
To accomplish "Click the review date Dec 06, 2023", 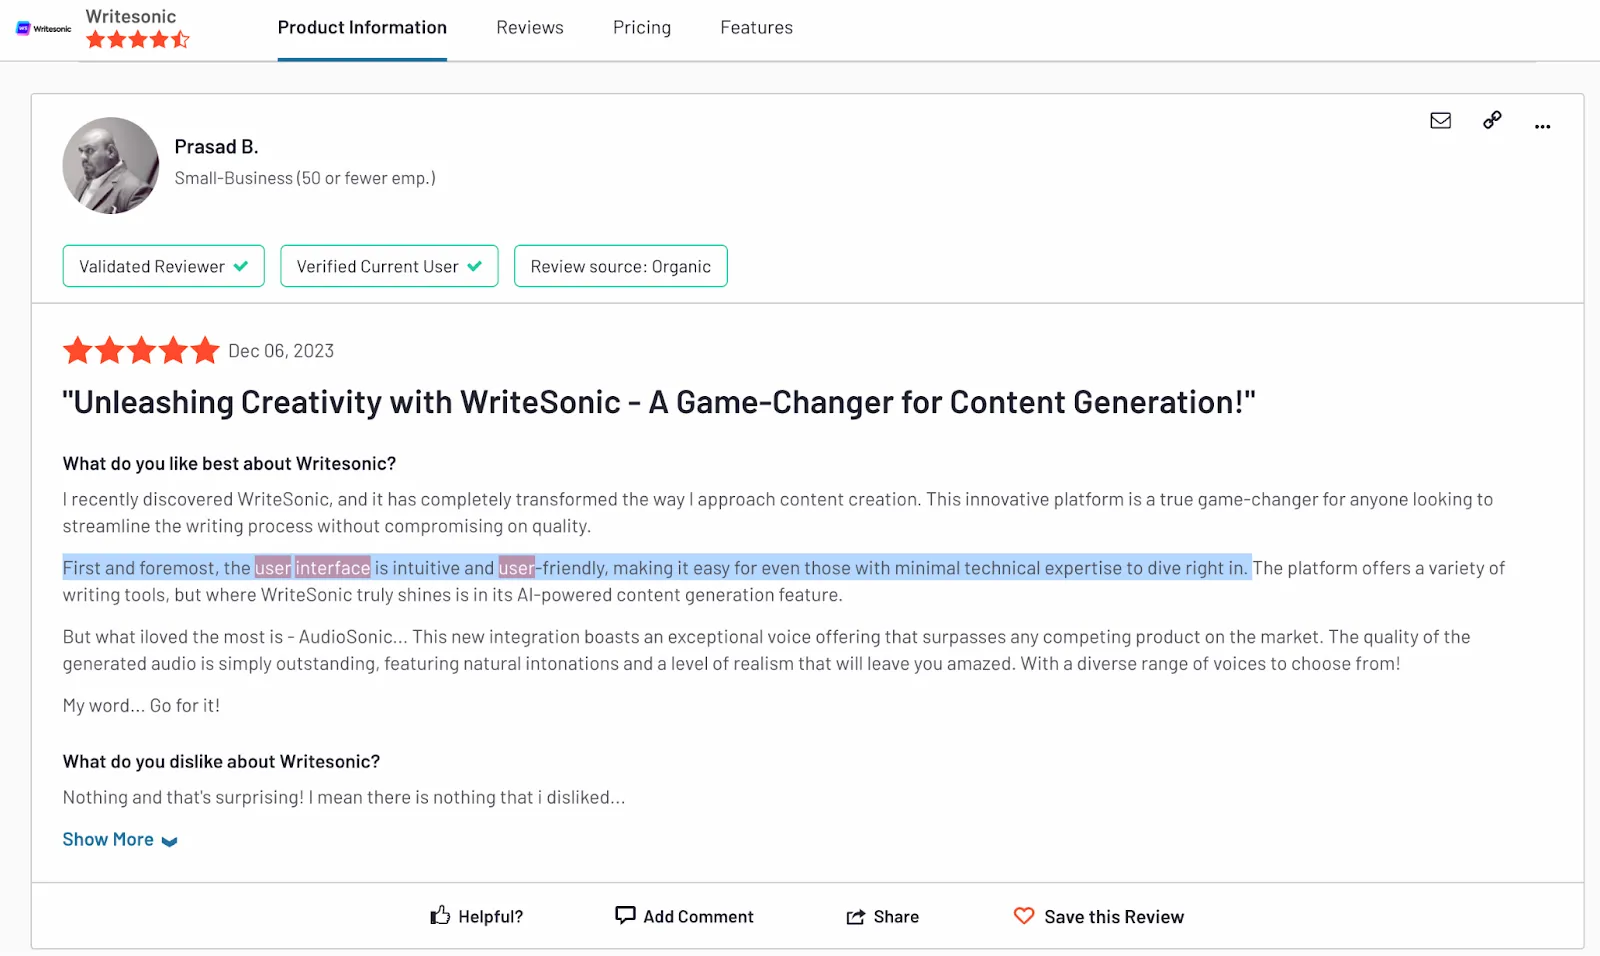I will 281,351.
